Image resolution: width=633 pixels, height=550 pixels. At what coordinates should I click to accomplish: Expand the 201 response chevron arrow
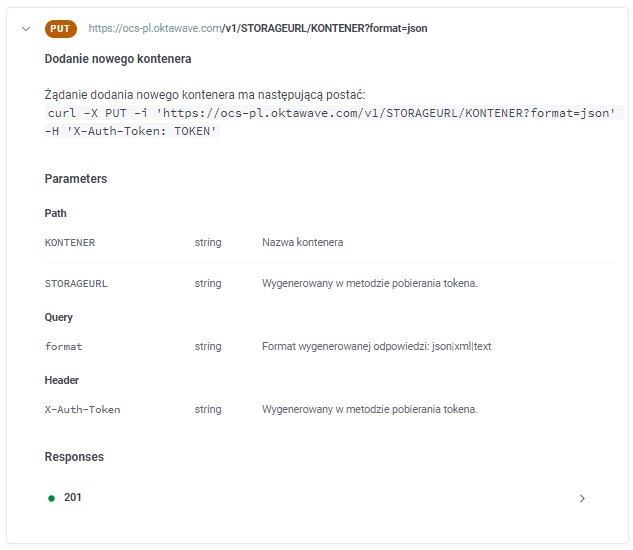tap(582, 498)
